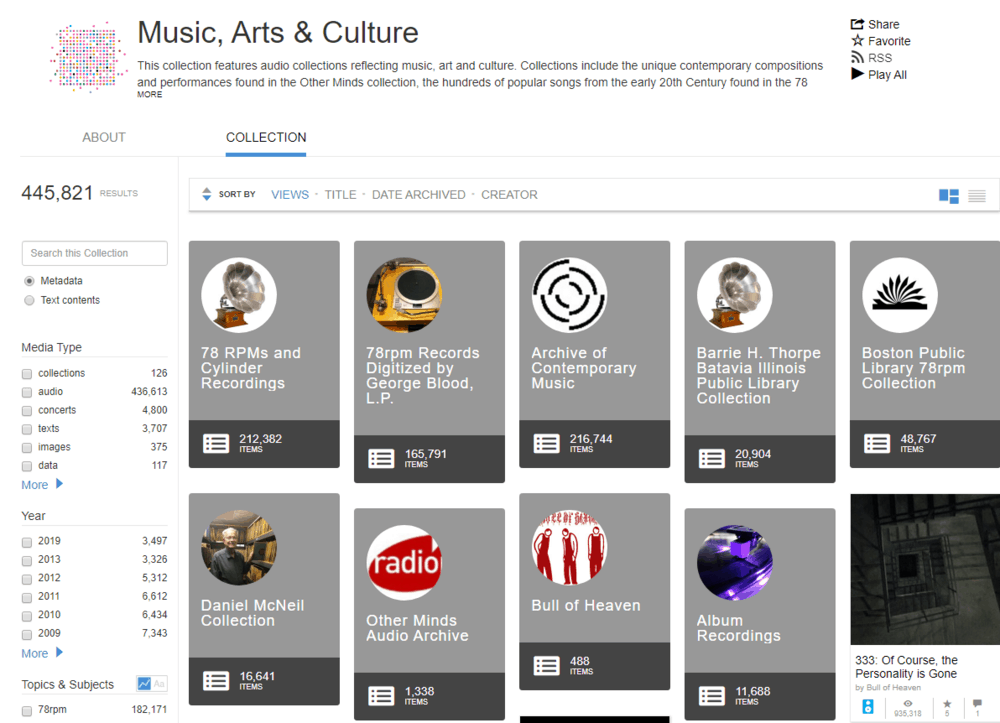
Task: Sort by CREATOR
Action: click(x=509, y=194)
